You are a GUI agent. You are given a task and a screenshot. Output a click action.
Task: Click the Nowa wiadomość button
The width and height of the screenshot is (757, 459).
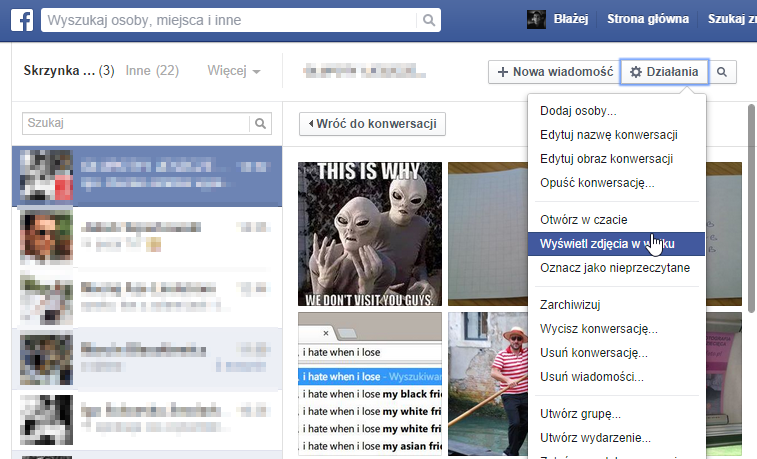click(554, 72)
